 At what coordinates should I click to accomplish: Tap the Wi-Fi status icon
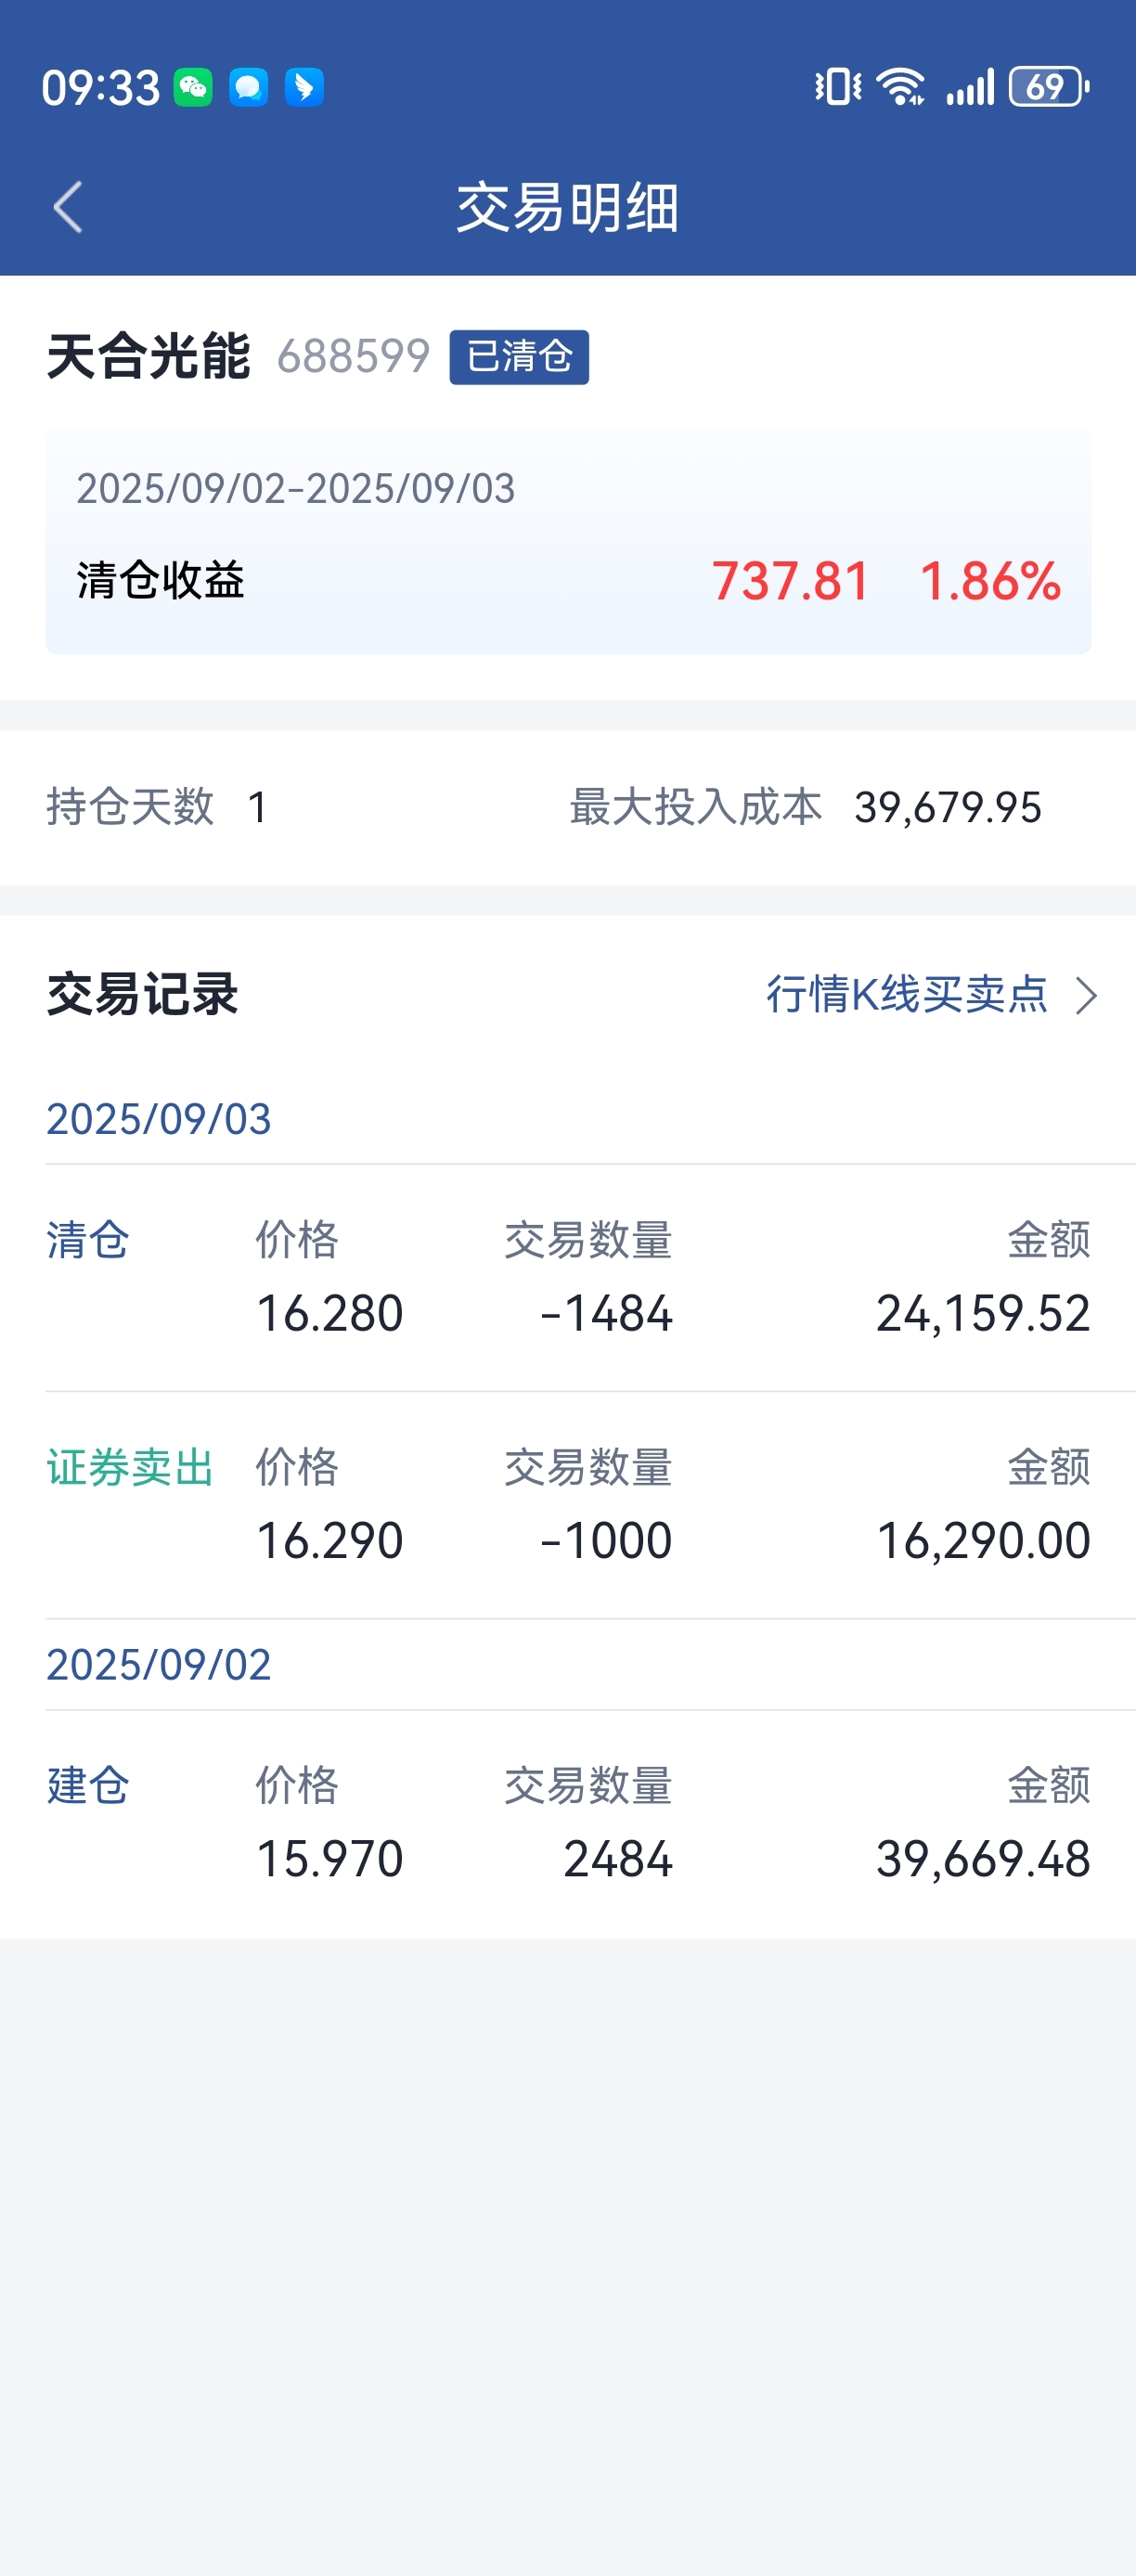[x=901, y=87]
